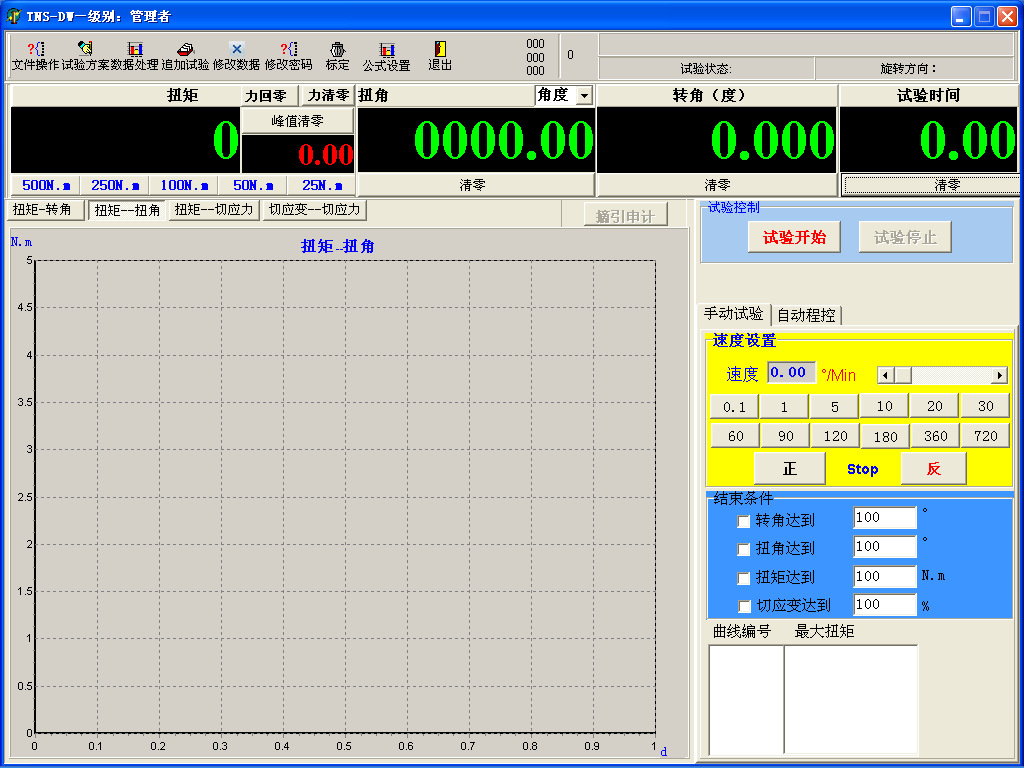Open 修改密码 (Change Password) tool
Viewport: 1024px width, 768px height.
coord(288,56)
